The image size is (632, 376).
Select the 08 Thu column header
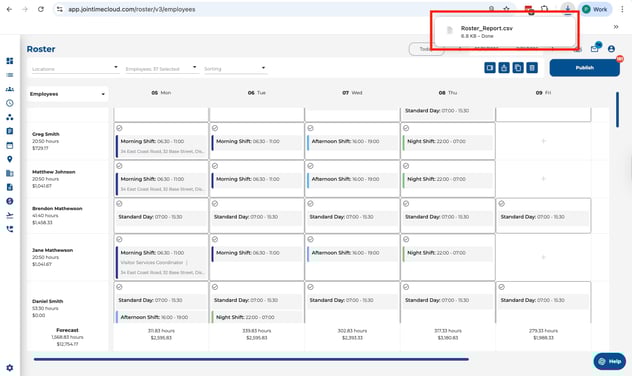447,93
